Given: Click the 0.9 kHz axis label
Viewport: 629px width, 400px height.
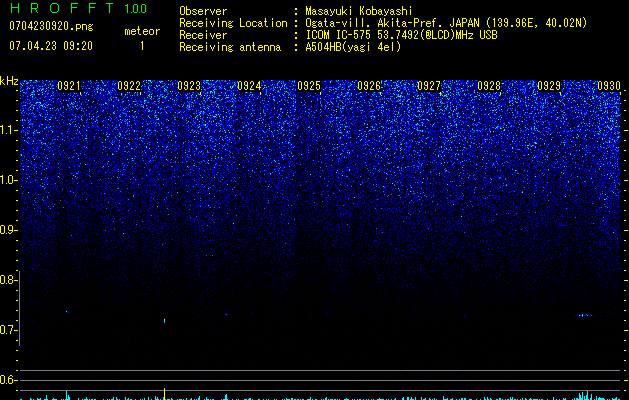Looking at the screenshot, I should pyautogui.click(x=8, y=230).
